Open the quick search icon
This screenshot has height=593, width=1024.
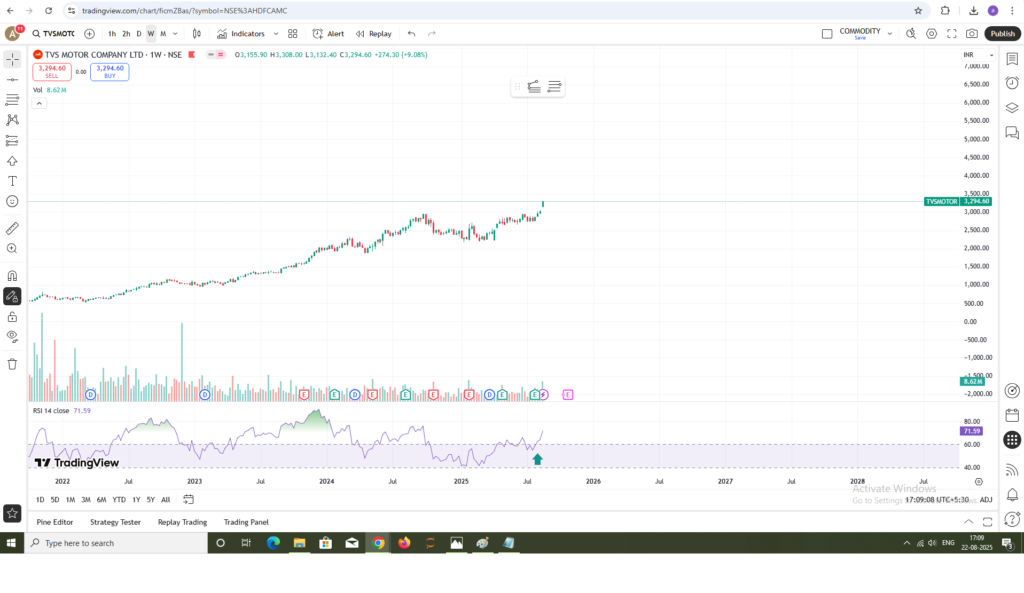click(x=911, y=34)
